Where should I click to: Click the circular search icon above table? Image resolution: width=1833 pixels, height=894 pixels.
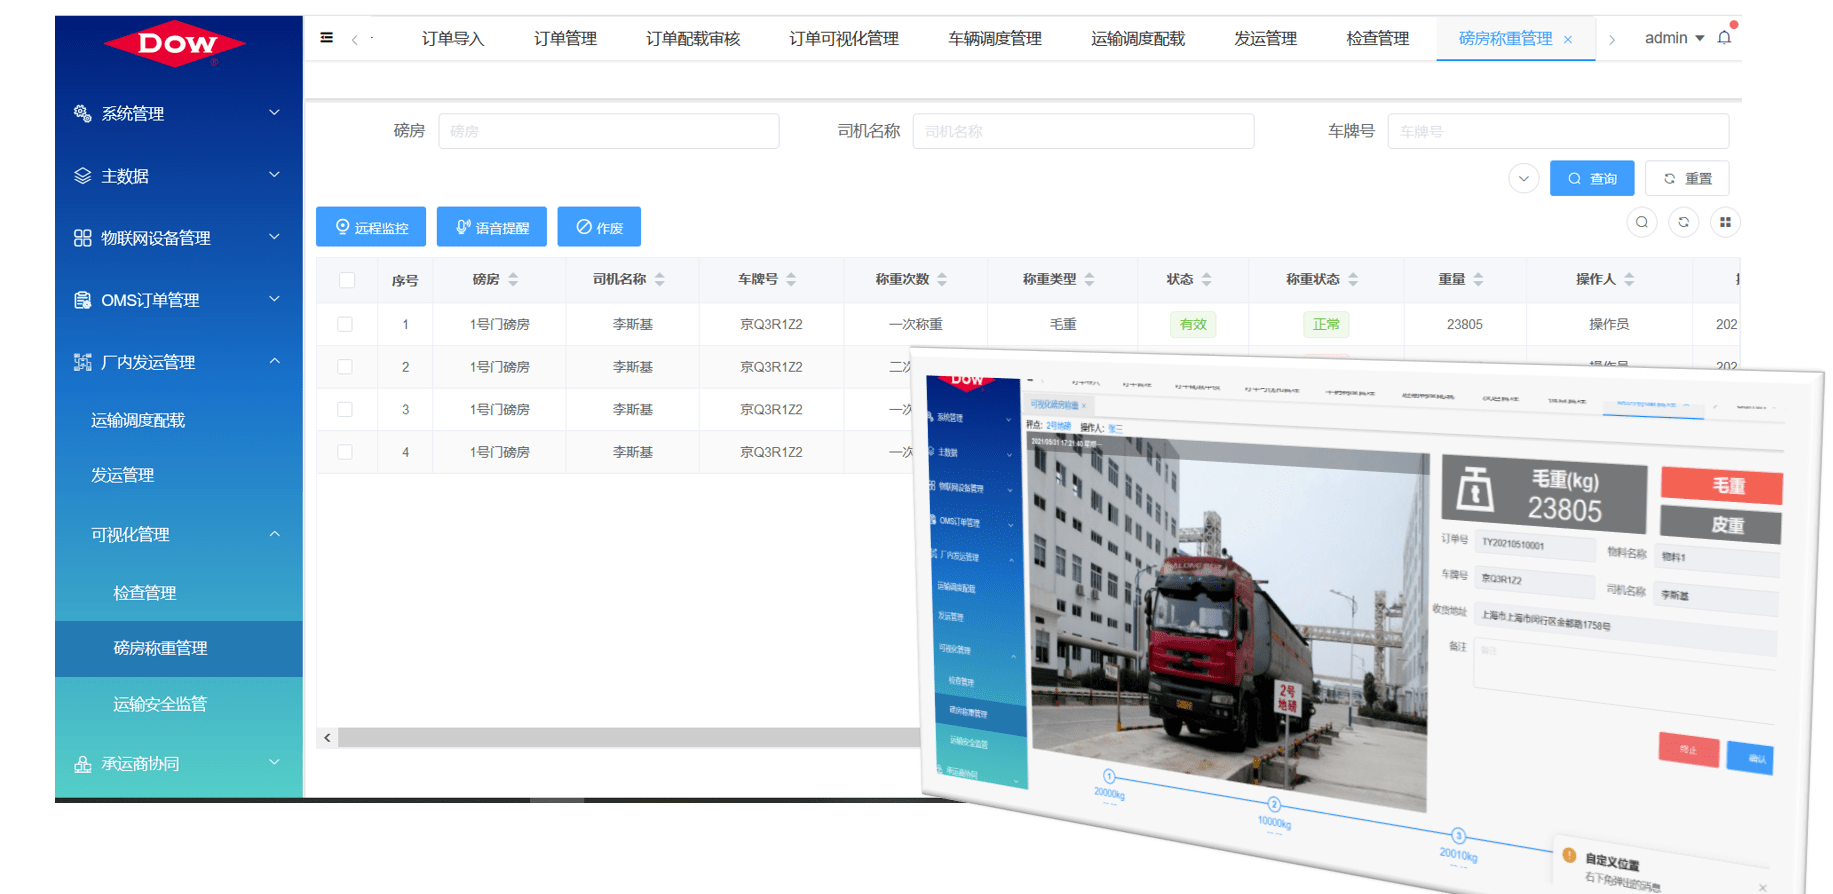click(x=1642, y=222)
